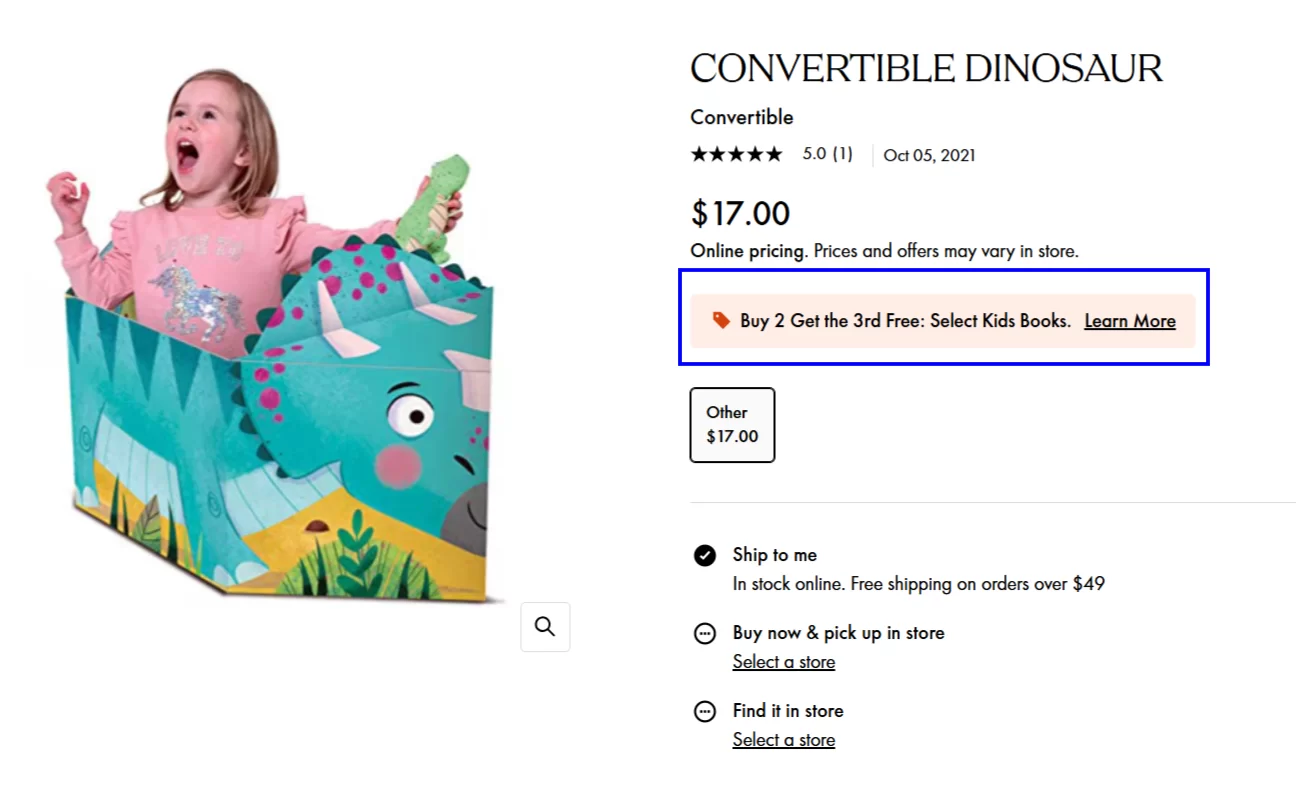Click the five-star rating icons

point(736,155)
